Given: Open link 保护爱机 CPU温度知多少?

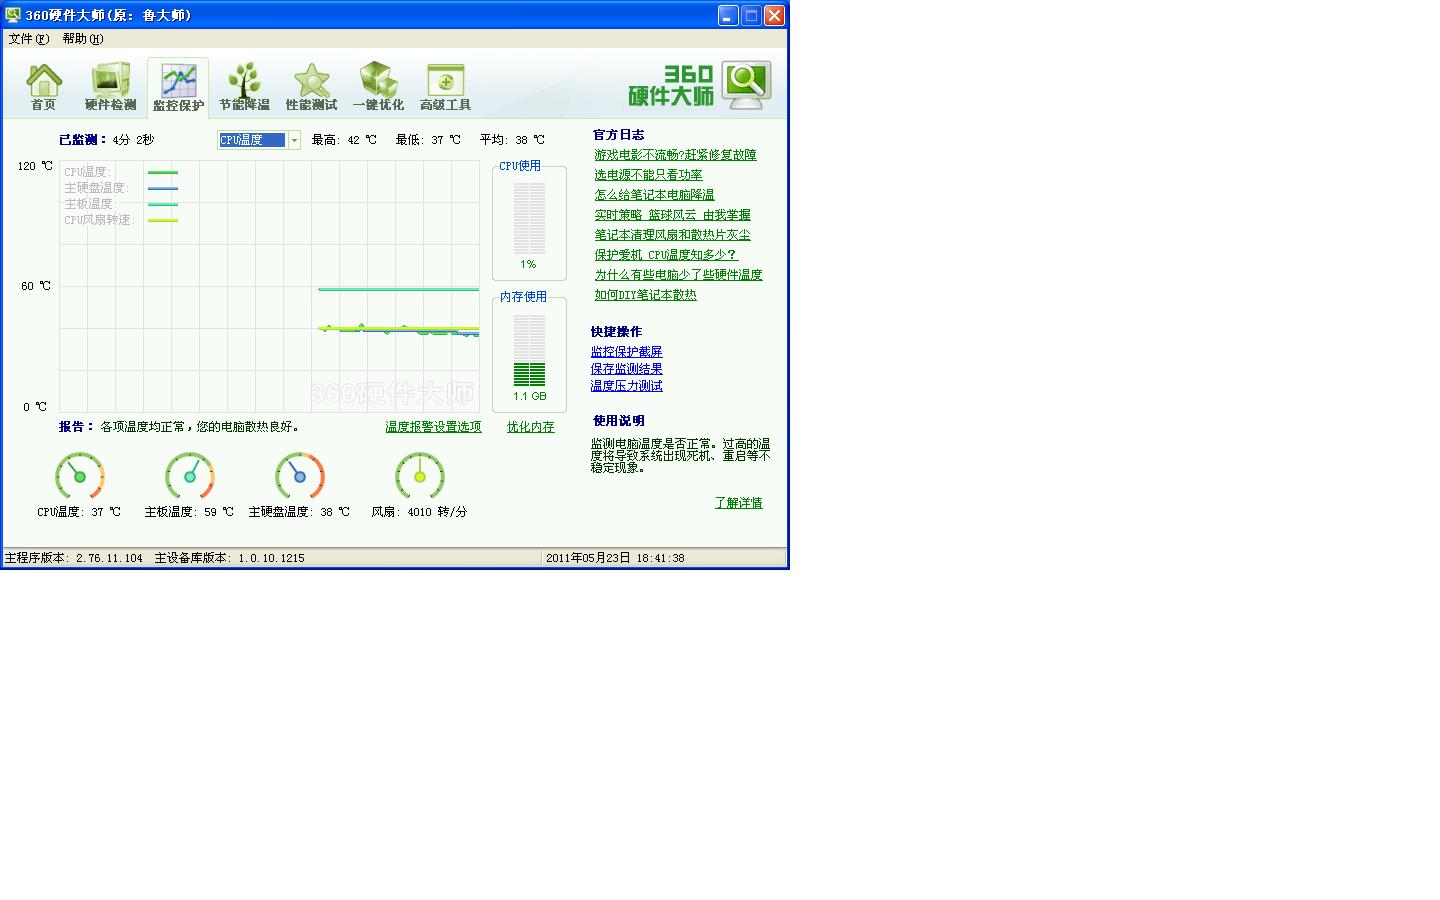Looking at the screenshot, I should [x=666, y=255].
